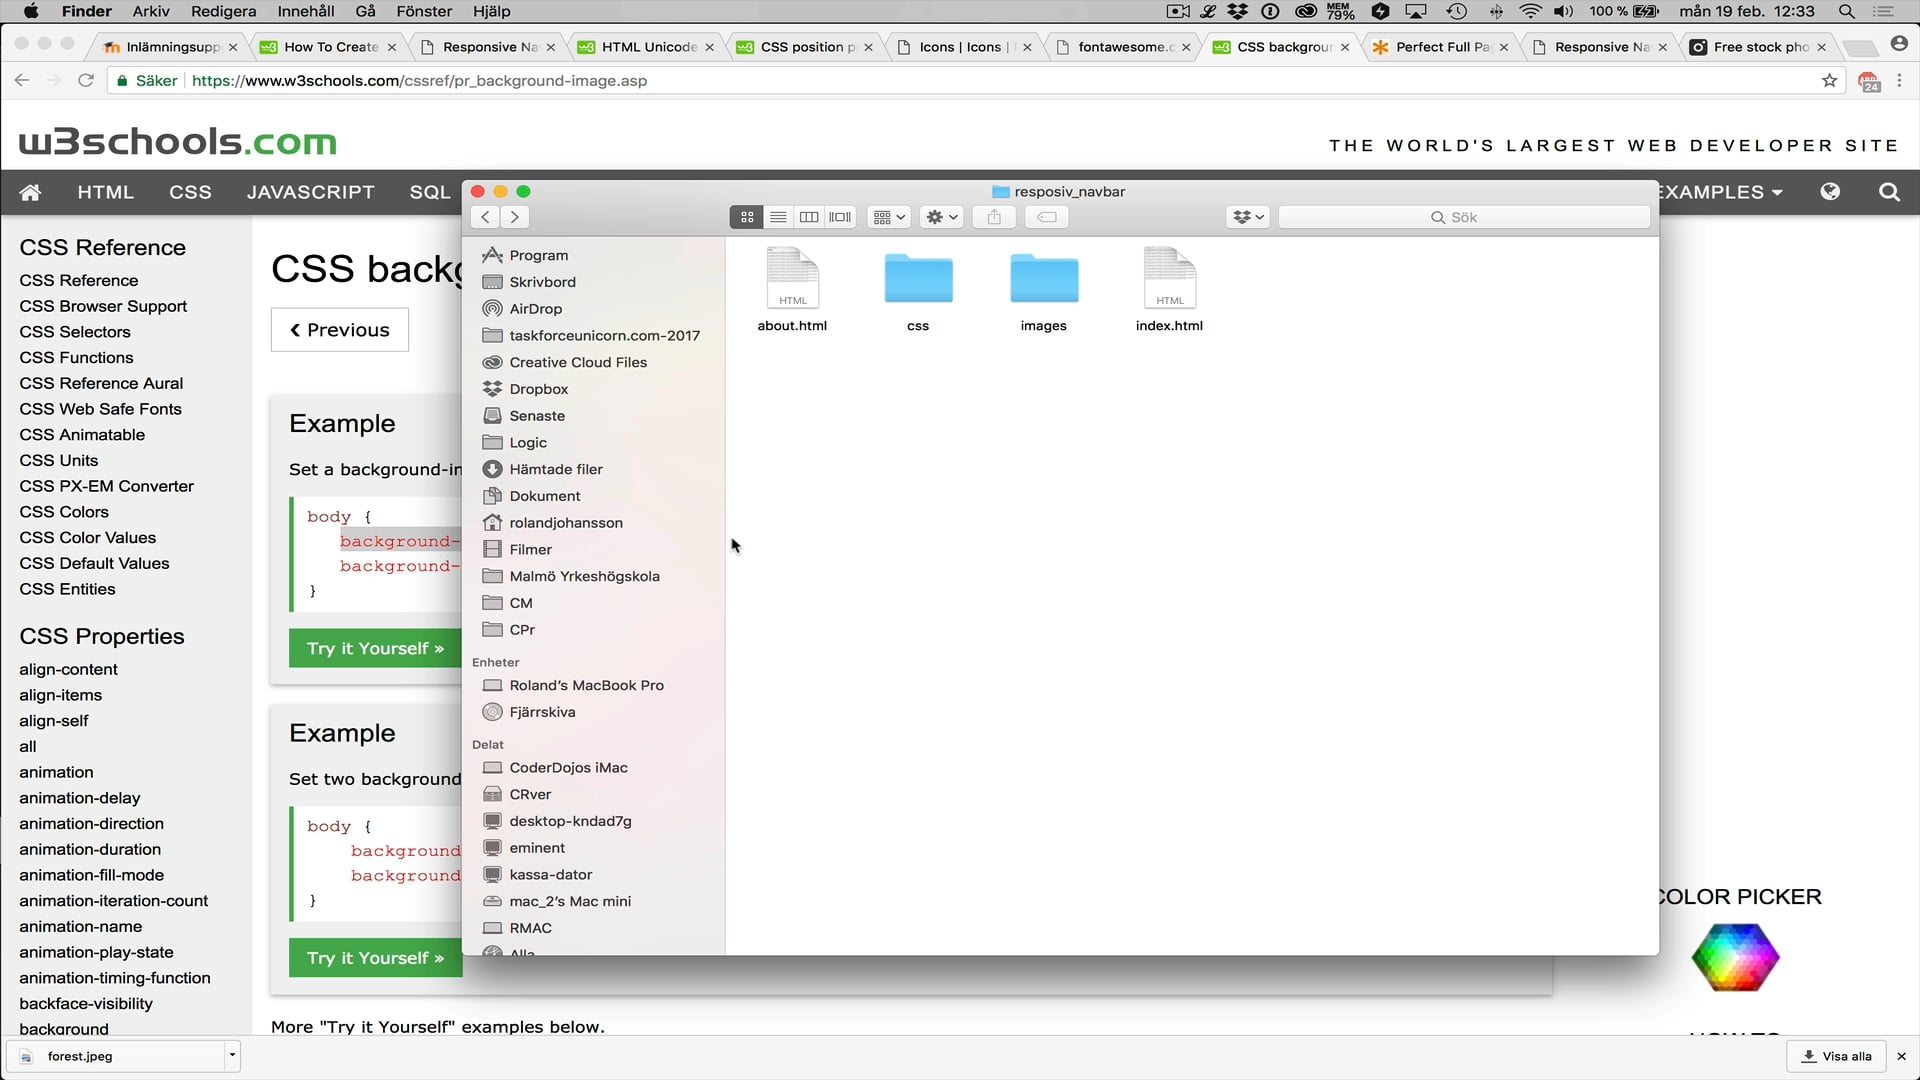The width and height of the screenshot is (1920, 1080).
Task: Reload the browser page
Action: click(86, 80)
